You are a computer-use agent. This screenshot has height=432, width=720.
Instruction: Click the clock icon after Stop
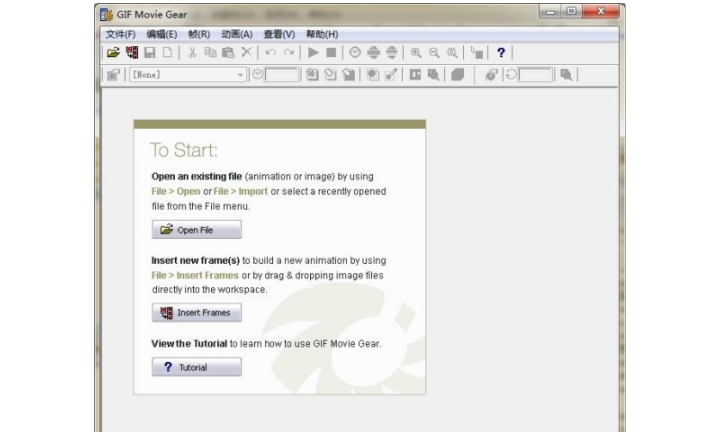point(355,52)
